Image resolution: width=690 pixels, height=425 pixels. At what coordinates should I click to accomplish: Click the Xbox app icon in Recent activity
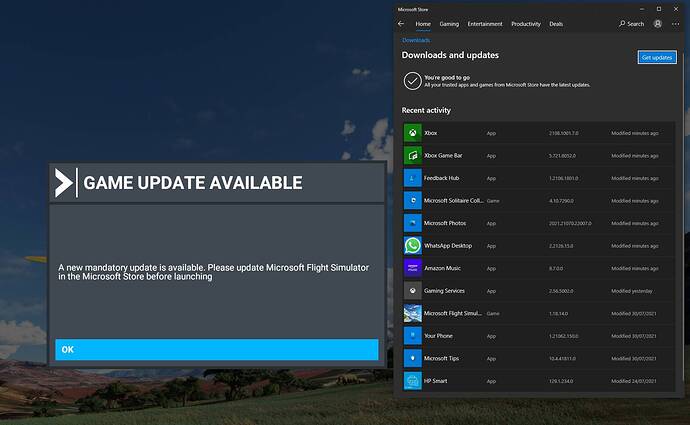point(412,133)
